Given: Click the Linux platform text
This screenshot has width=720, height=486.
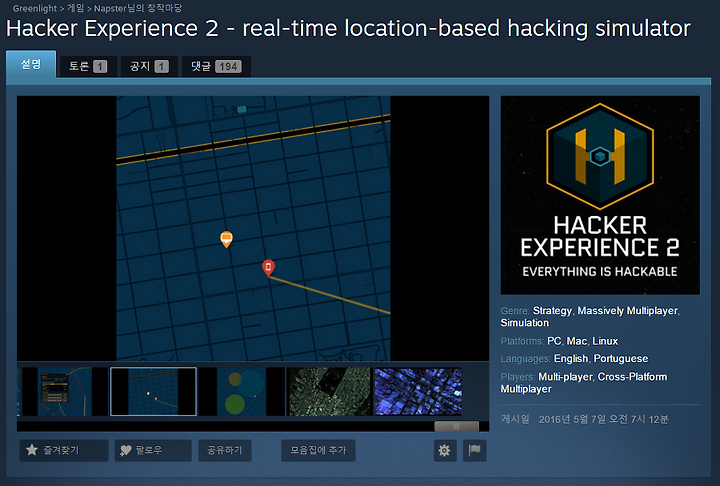Looking at the screenshot, I should click(x=605, y=341).
